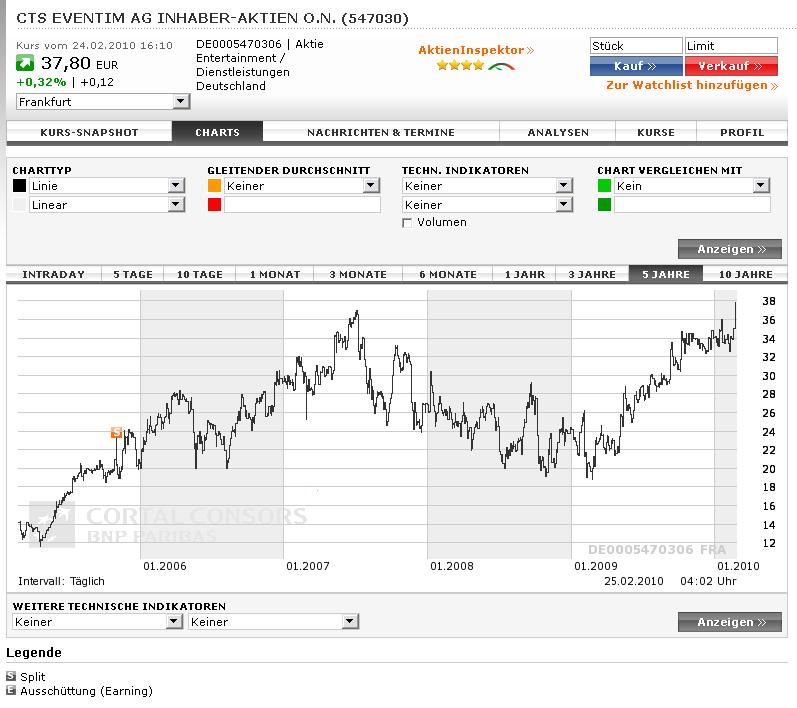
Task: Open the first Weitere Technische Indikatoren dropdown
Action: click(97, 621)
